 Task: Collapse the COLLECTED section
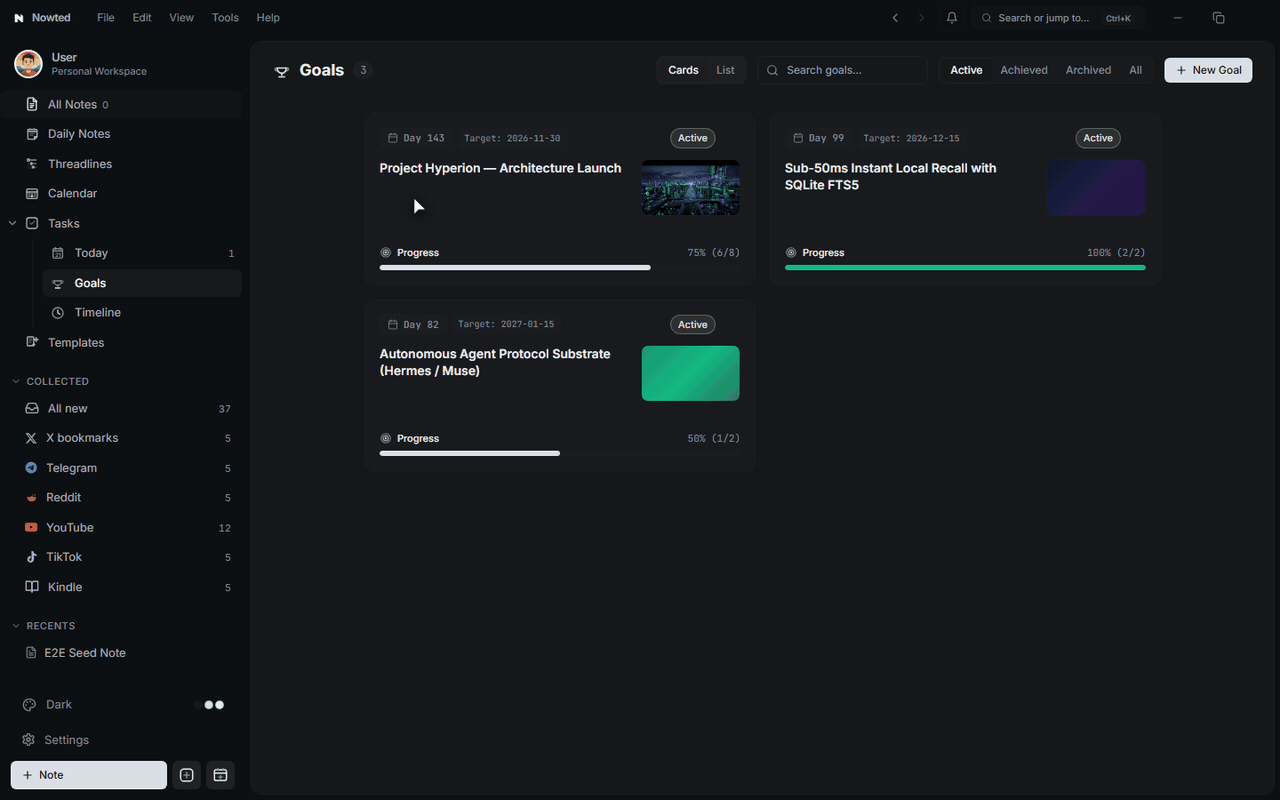16,381
